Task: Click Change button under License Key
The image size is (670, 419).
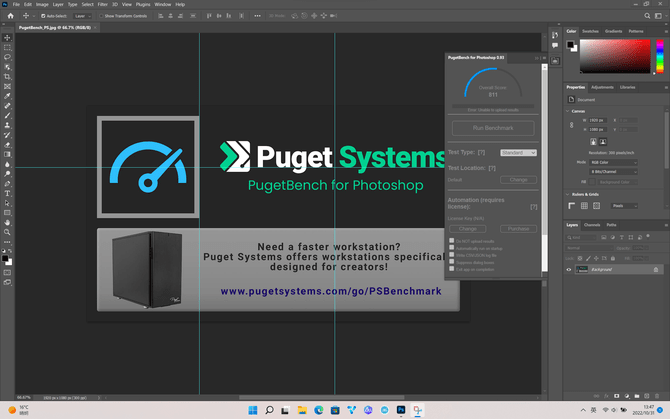Action: pos(467,229)
